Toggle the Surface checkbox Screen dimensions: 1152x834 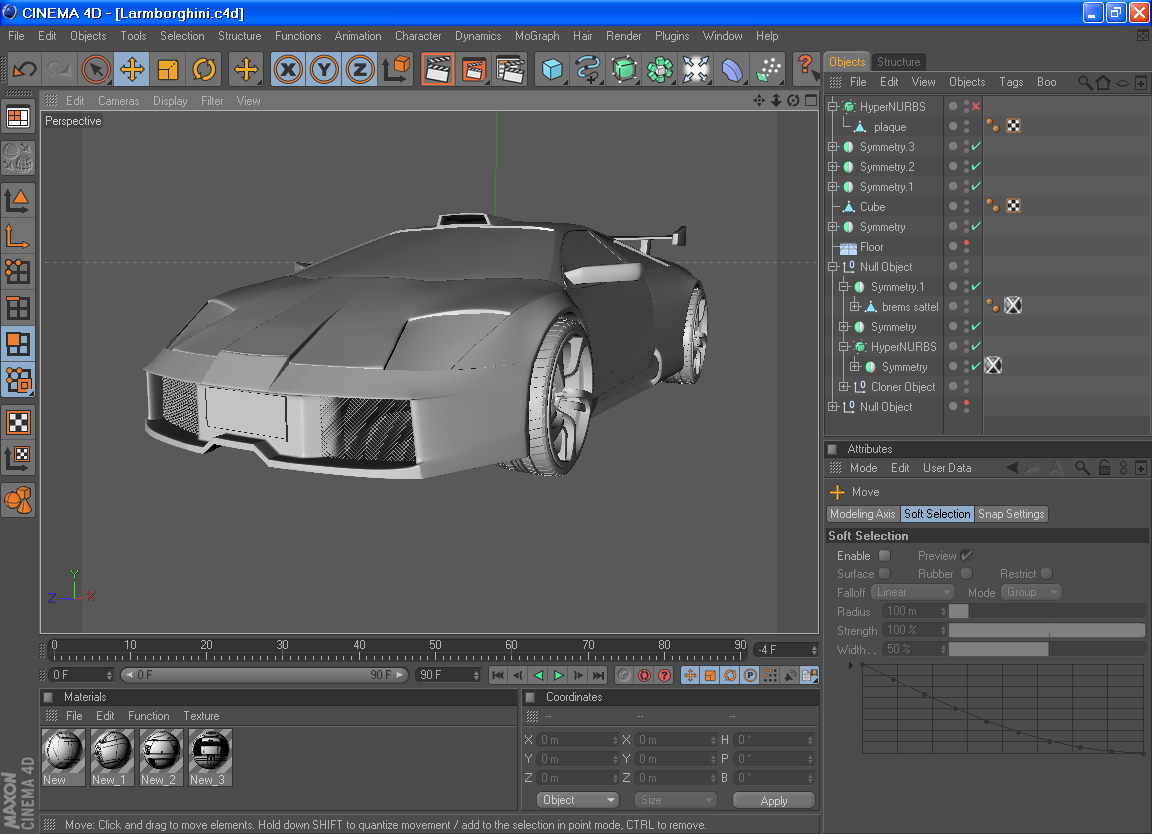(x=885, y=573)
